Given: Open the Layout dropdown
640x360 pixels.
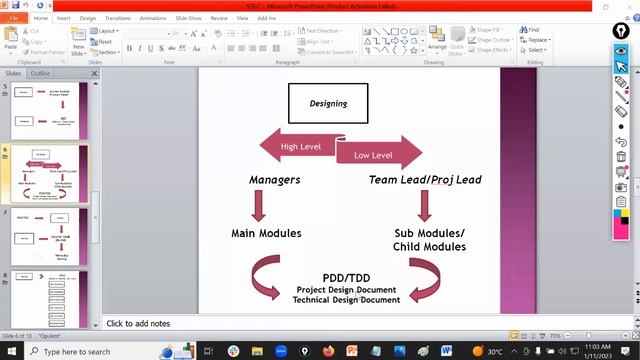Looking at the screenshot, I should point(104,31).
